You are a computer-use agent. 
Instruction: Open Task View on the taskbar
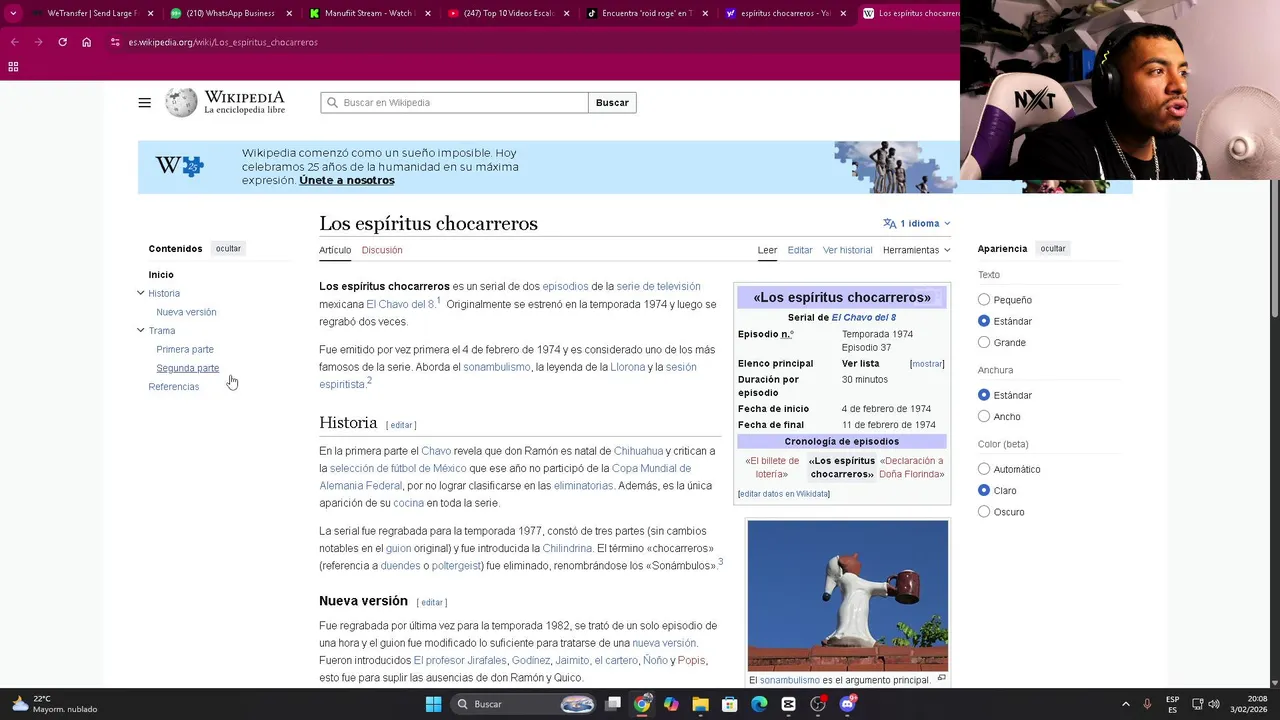coord(613,704)
